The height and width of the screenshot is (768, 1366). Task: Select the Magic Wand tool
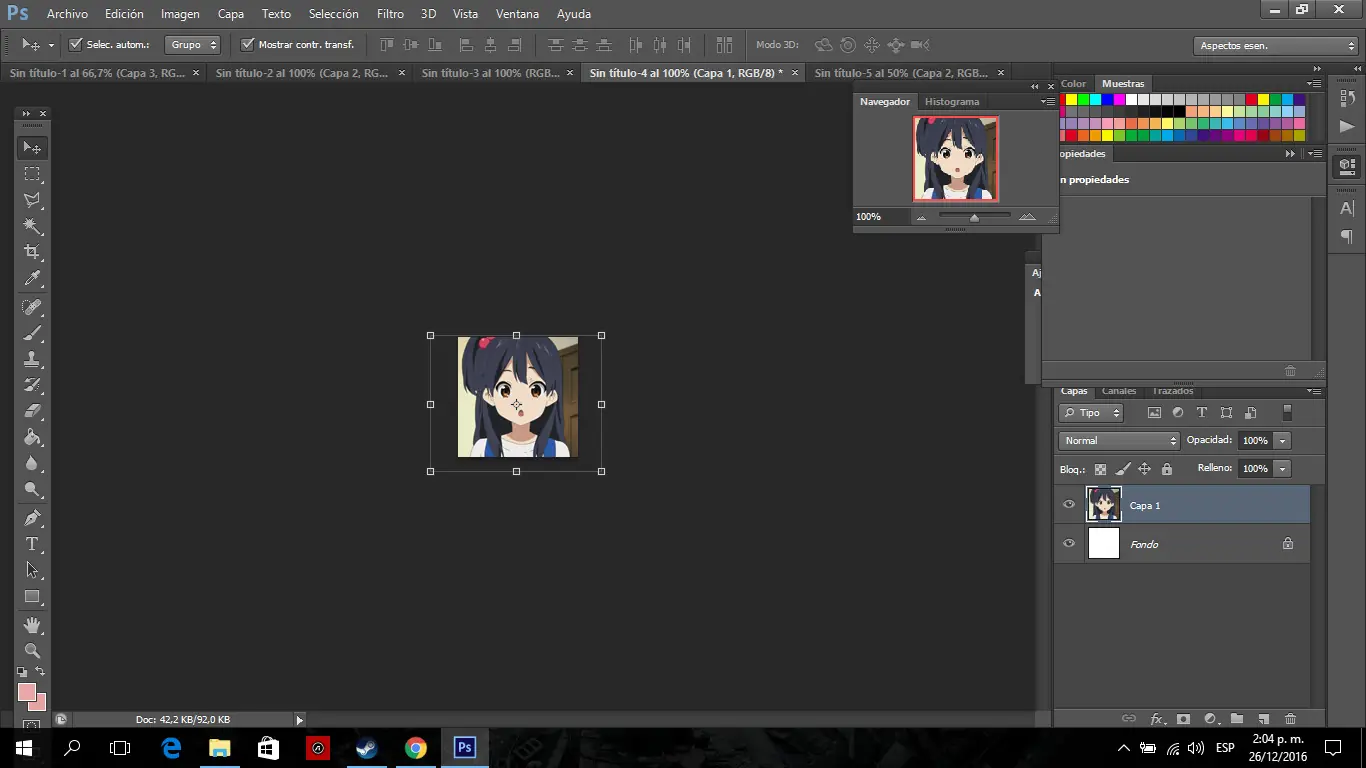(x=32, y=226)
